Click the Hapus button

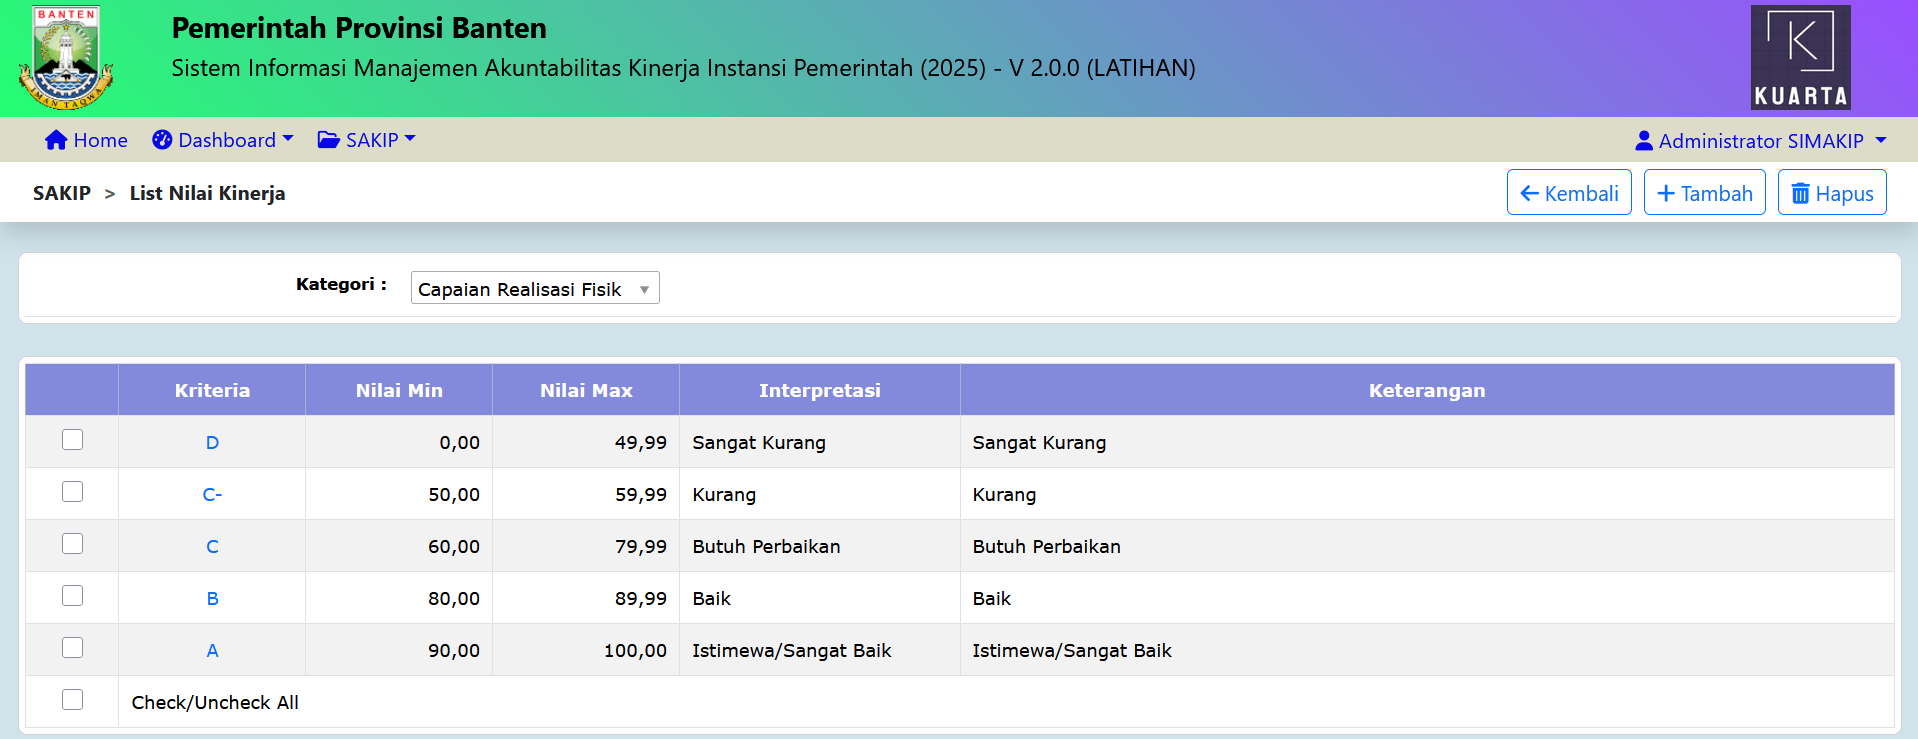click(x=1832, y=193)
